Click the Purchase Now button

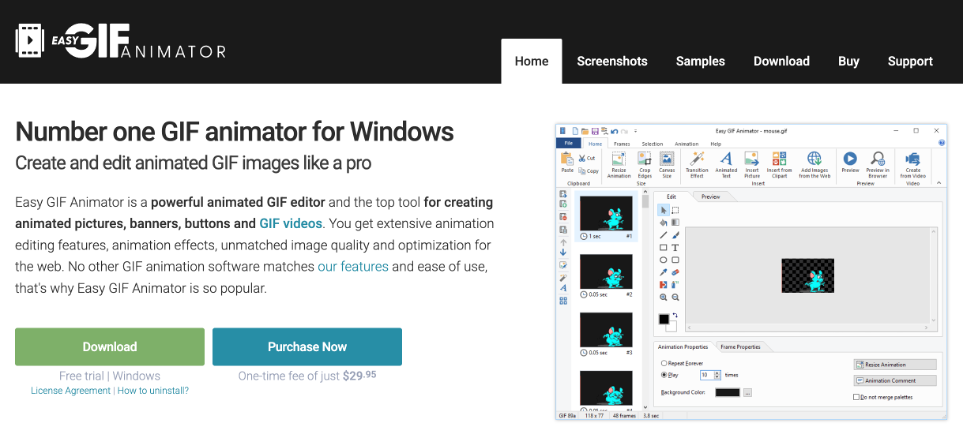[x=307, y=346]
